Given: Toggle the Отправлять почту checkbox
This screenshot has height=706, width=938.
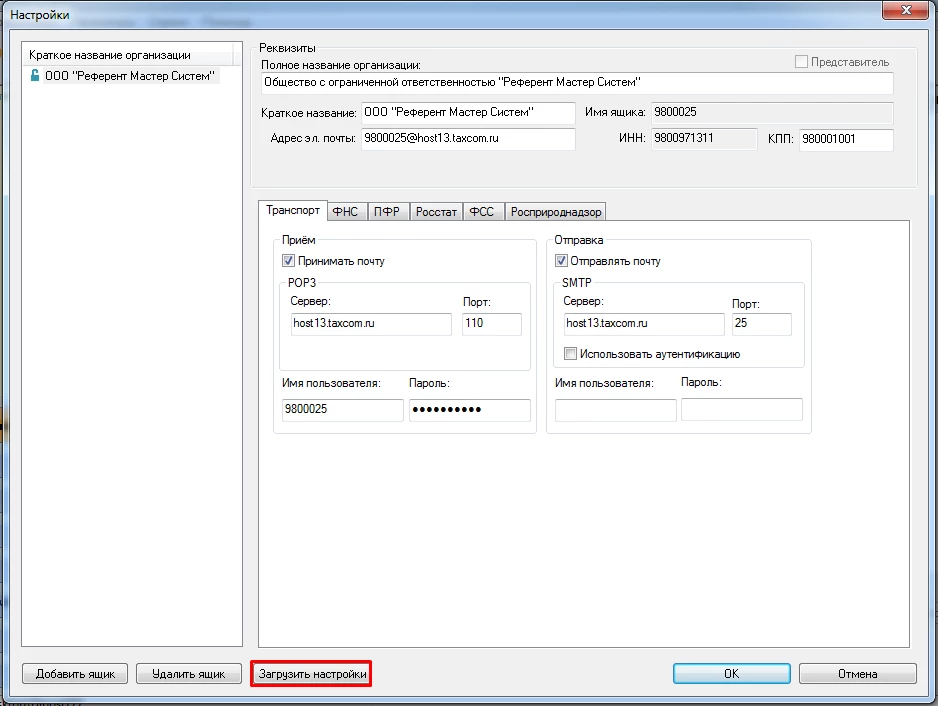Looking at the screenshot, I should pos(561,261).
